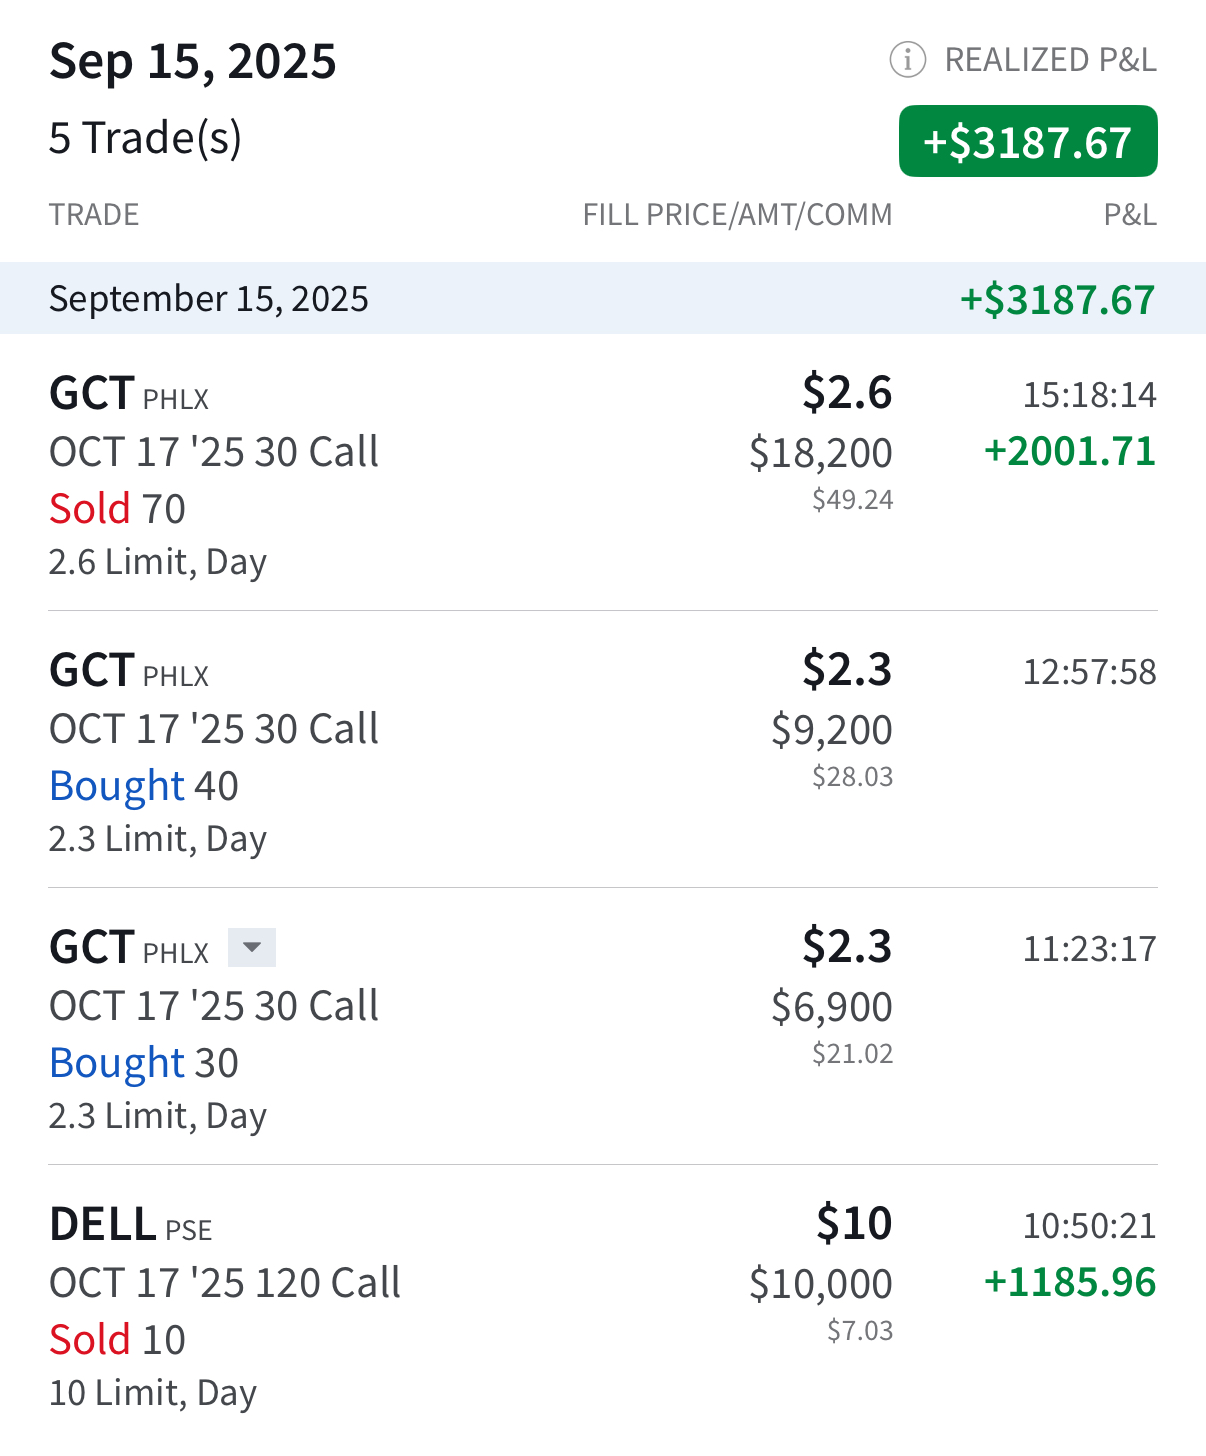
Task: Select the 15:18:14 trade timestamp
Action: [x=1089, y=395]
